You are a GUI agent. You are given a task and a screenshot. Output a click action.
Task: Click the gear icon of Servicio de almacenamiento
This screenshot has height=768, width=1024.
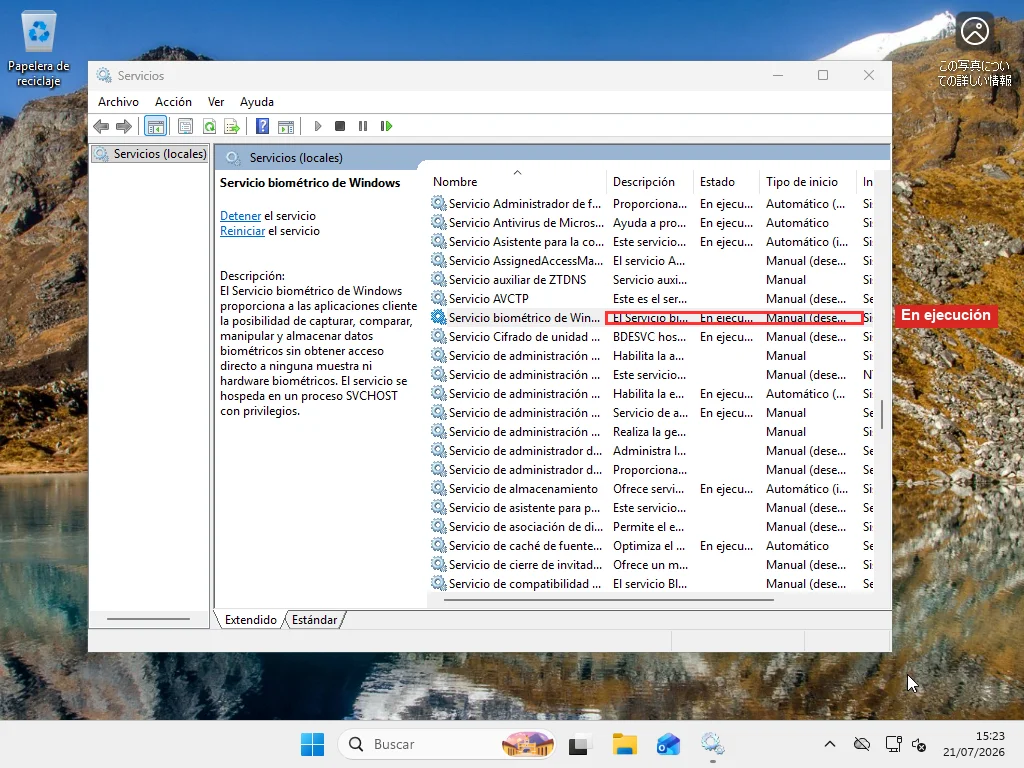click(439, 488)
